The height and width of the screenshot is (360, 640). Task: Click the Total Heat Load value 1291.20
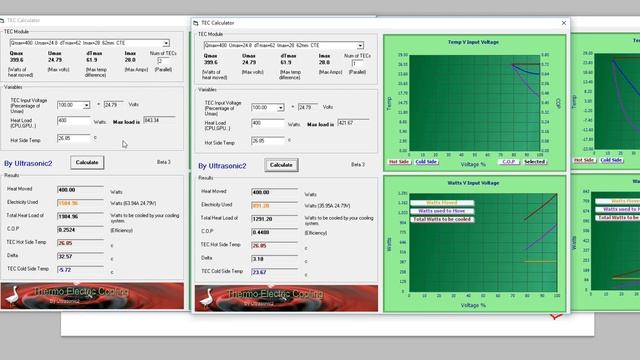click(274, 219)
